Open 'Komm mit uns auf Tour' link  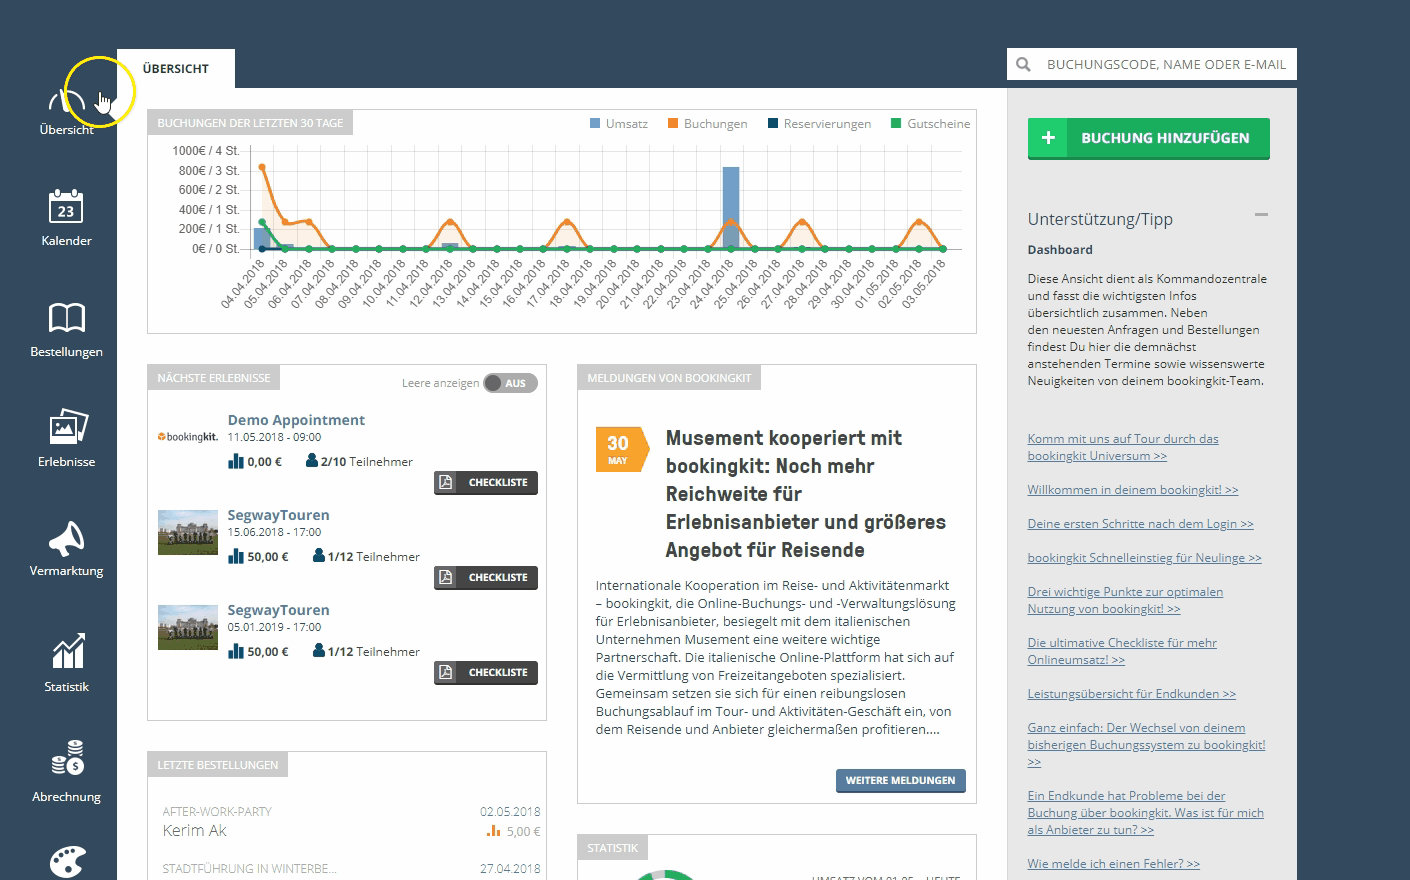tap(1123, 447)
